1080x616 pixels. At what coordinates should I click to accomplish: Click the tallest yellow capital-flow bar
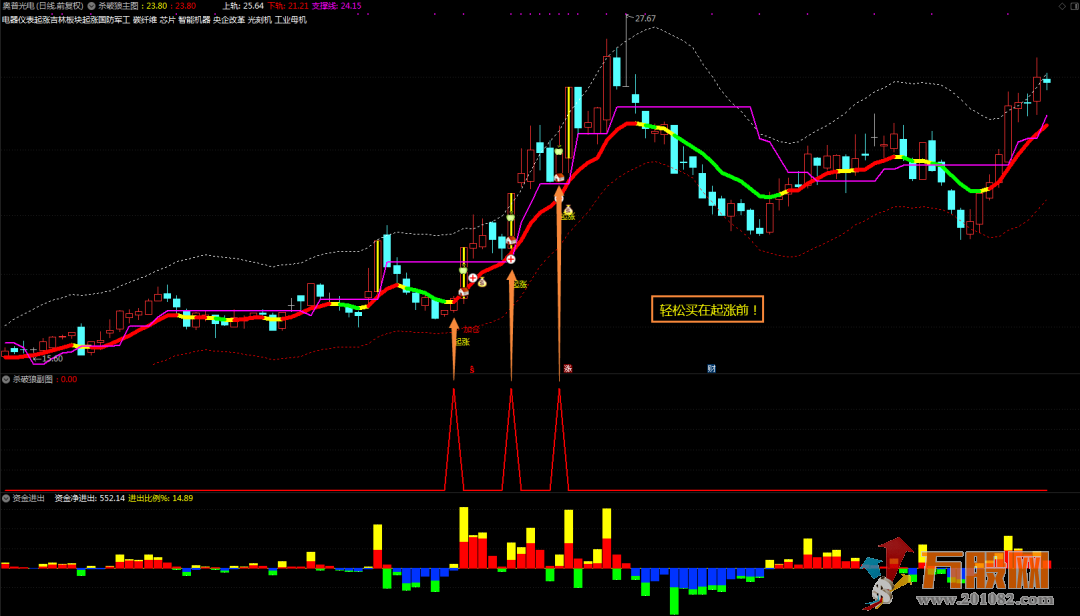click(x=464, y=523)
